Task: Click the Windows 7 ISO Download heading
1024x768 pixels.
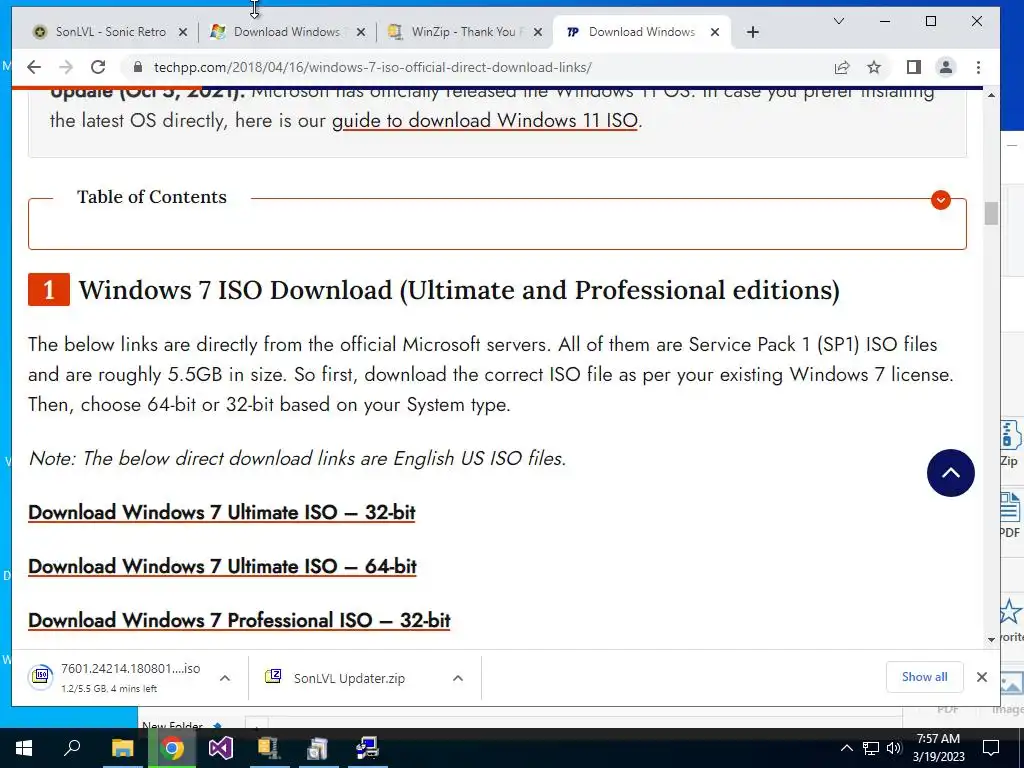Action: pyautogui.click(x=459, y=291)
